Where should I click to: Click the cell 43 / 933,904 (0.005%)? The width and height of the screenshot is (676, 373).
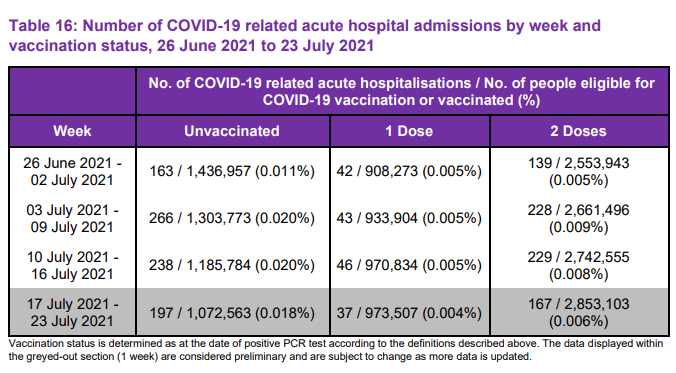409,218
